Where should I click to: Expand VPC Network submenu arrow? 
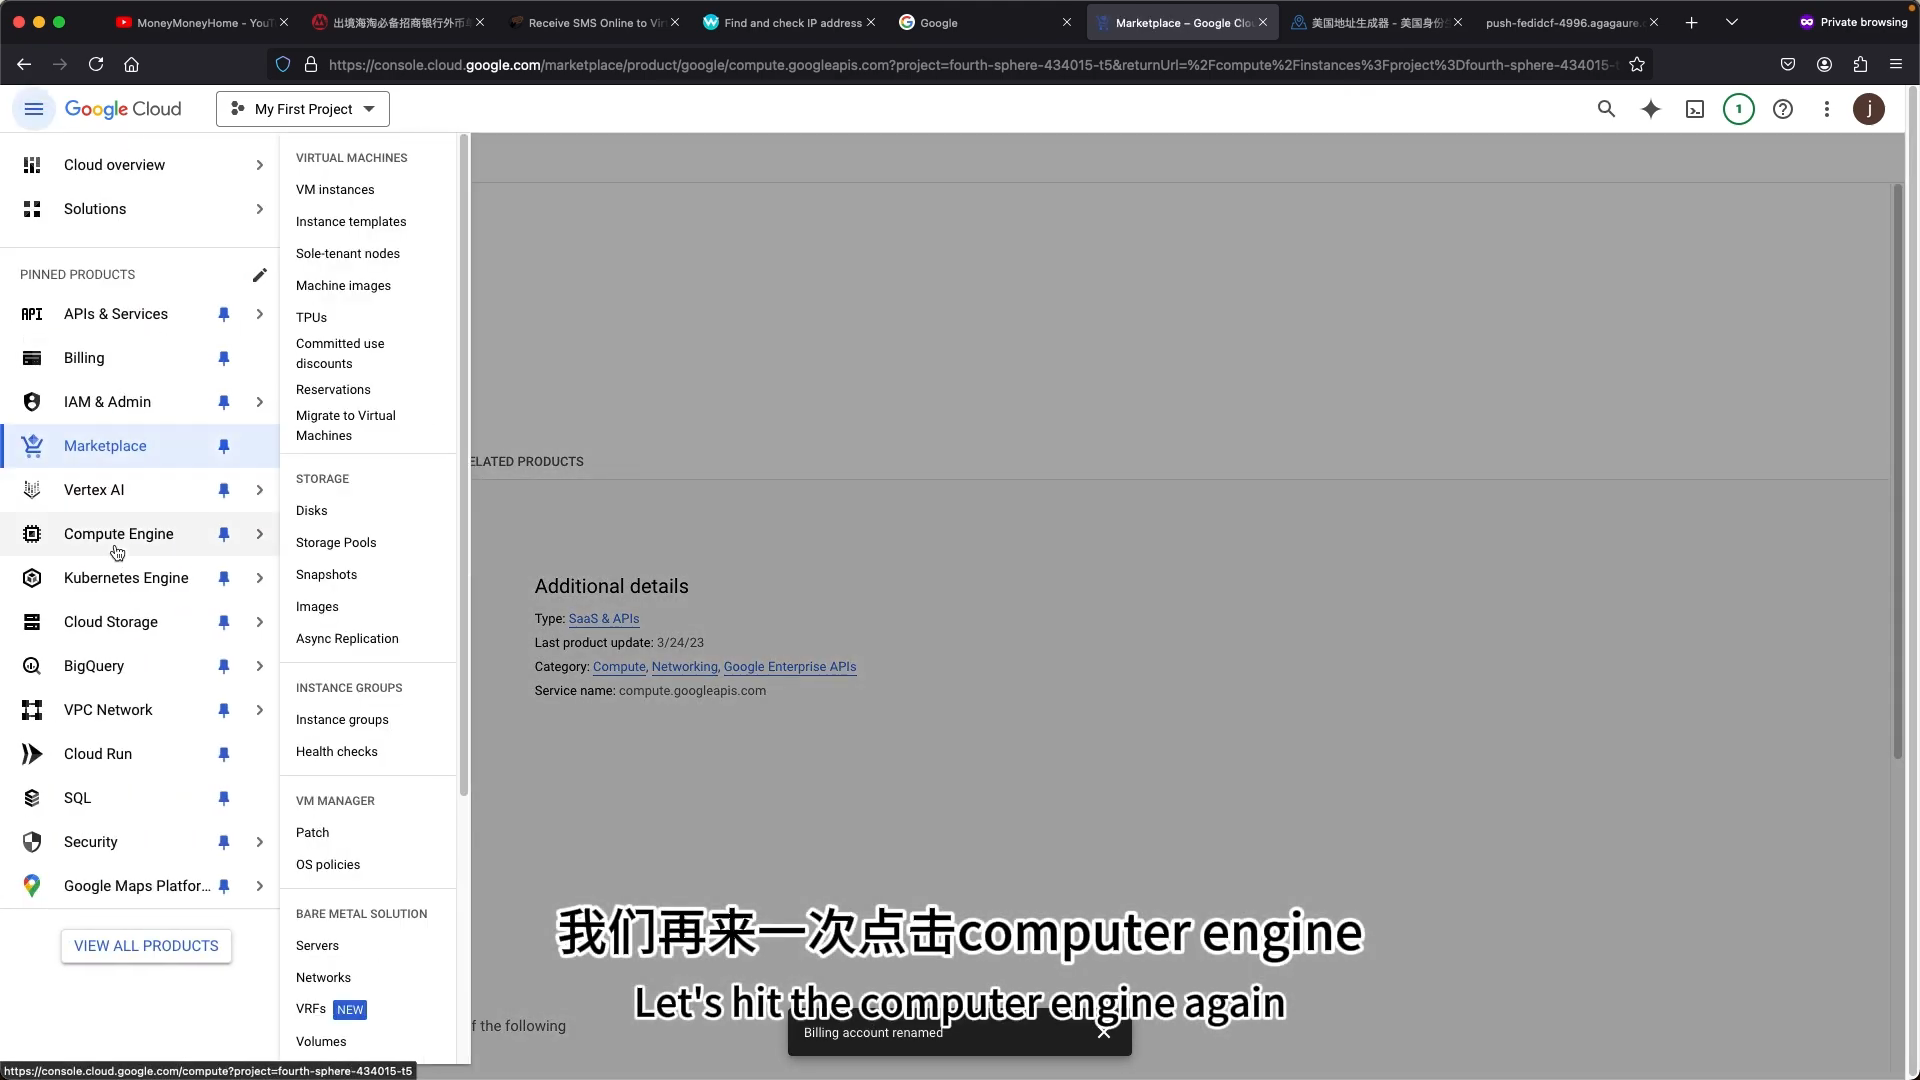point(259,710)
